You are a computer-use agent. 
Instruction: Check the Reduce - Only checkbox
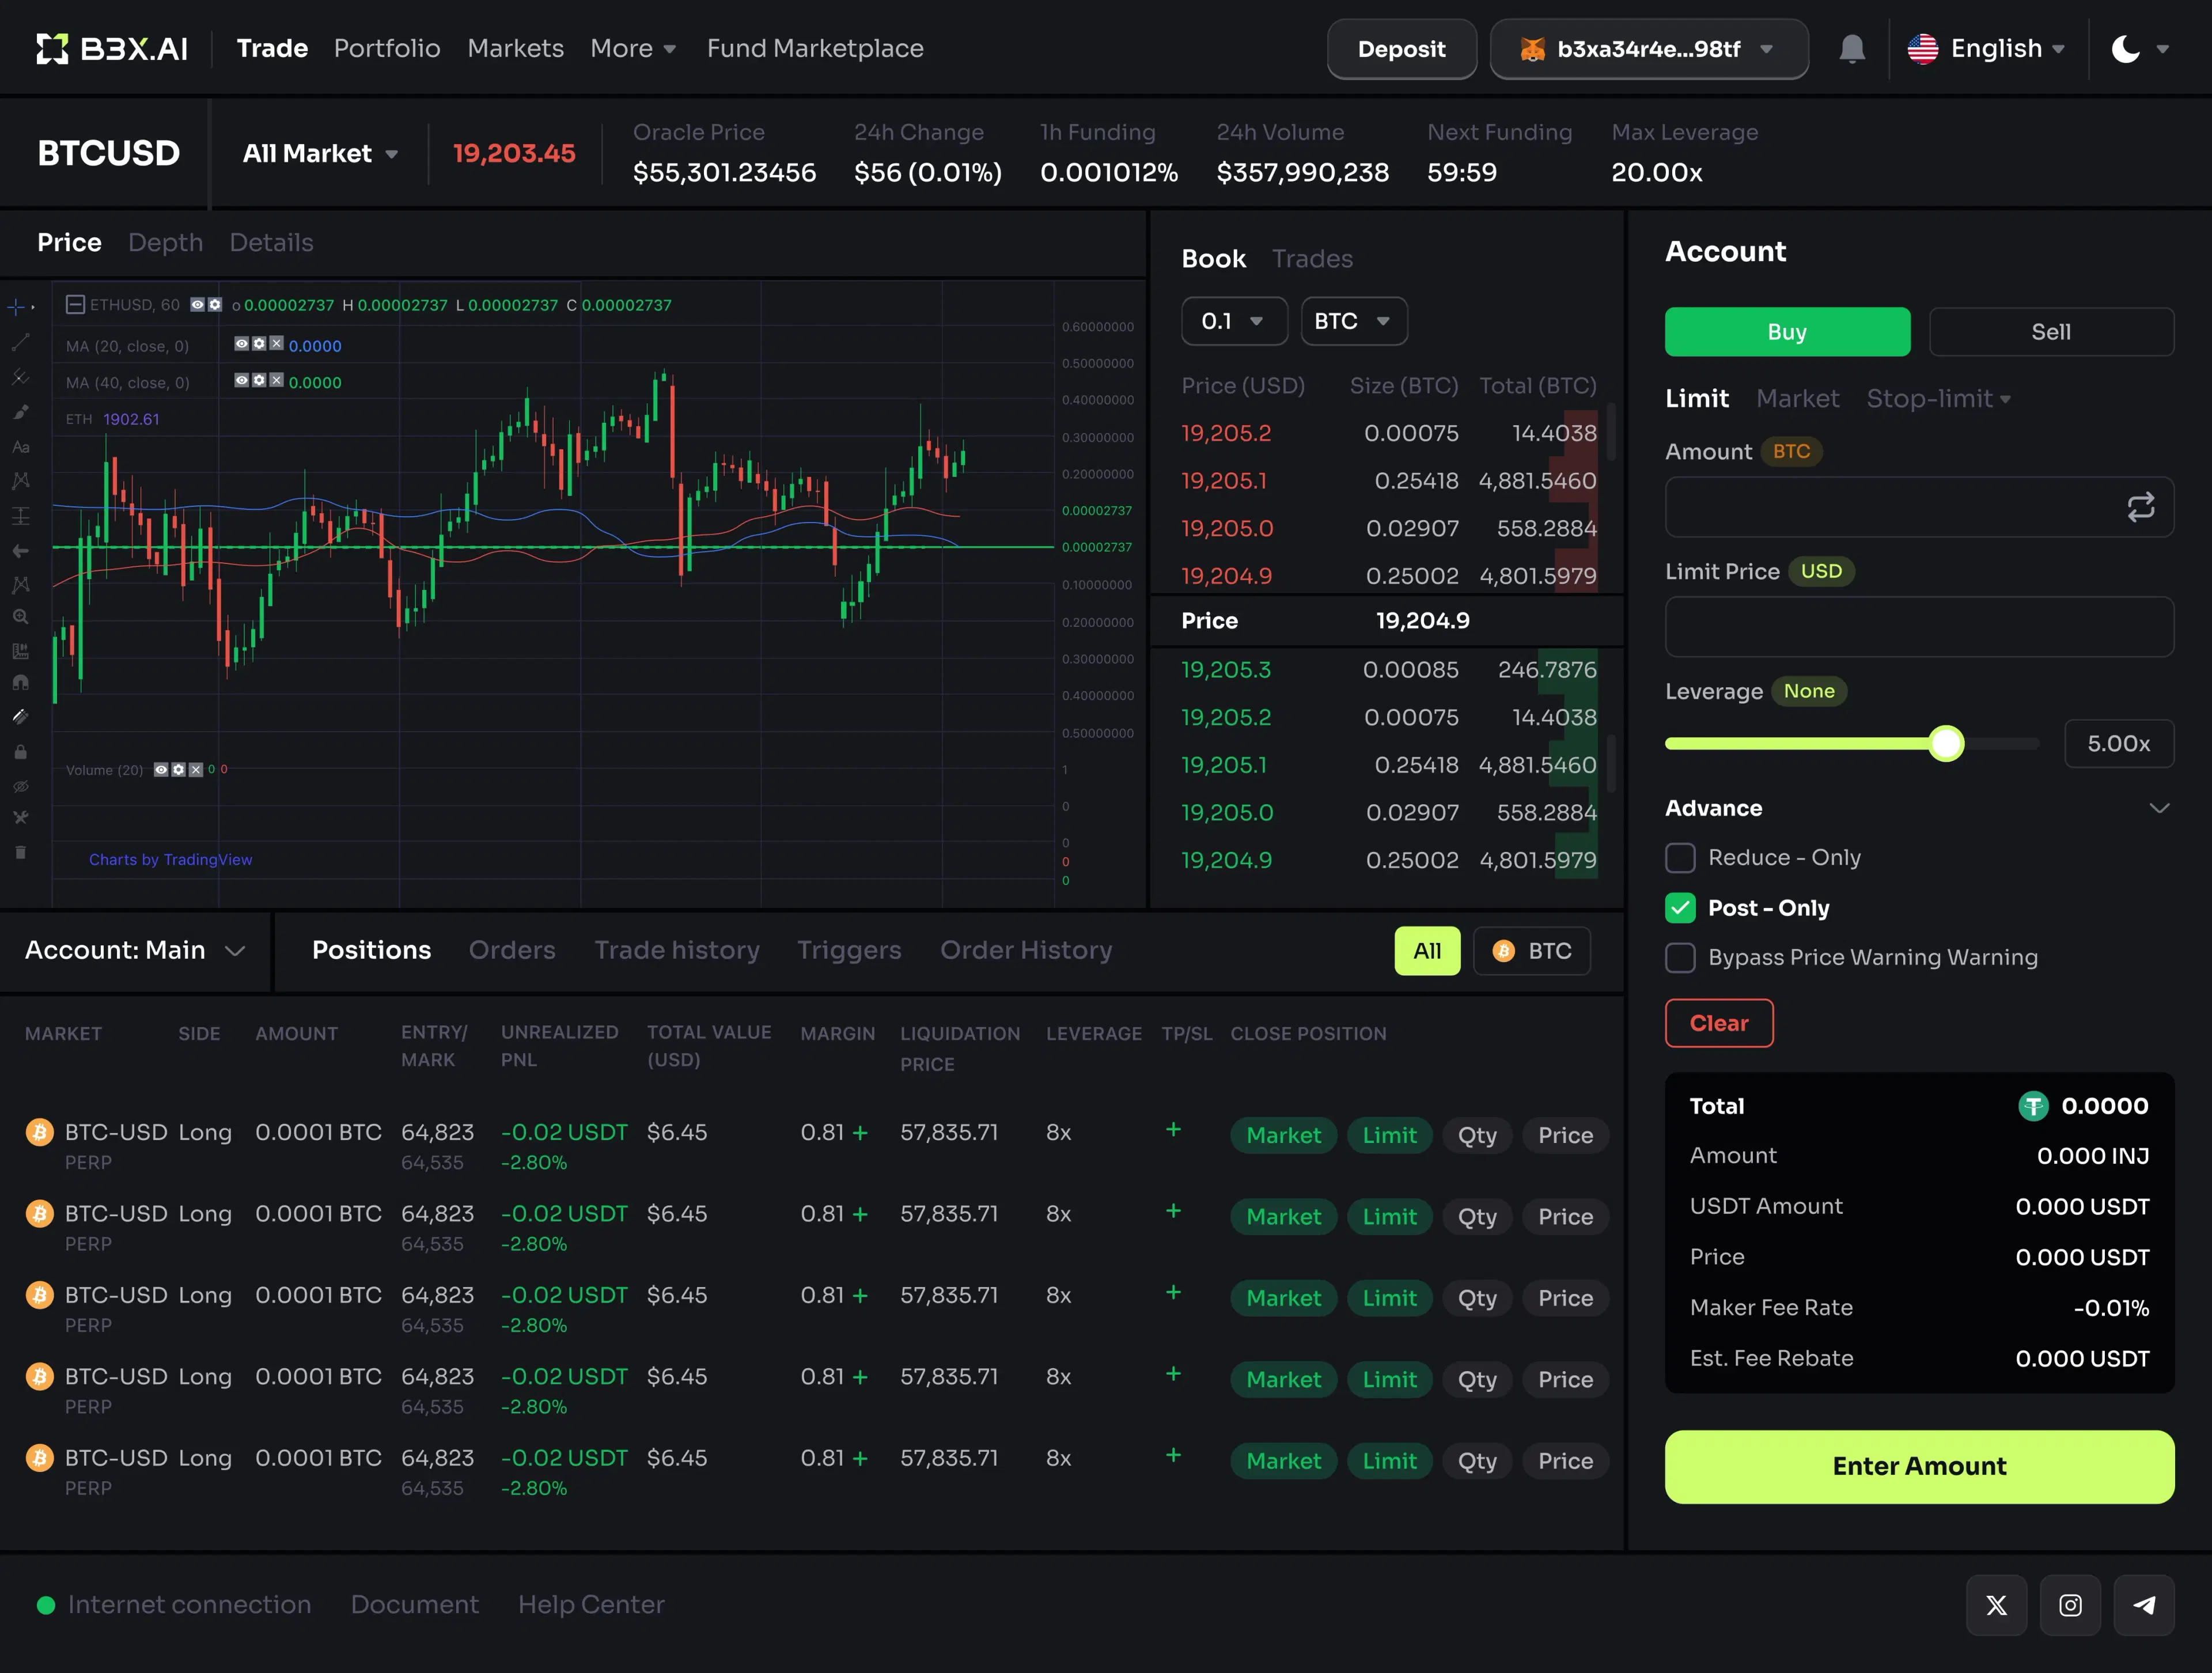pyautogui.click(x=1680, y=858)
